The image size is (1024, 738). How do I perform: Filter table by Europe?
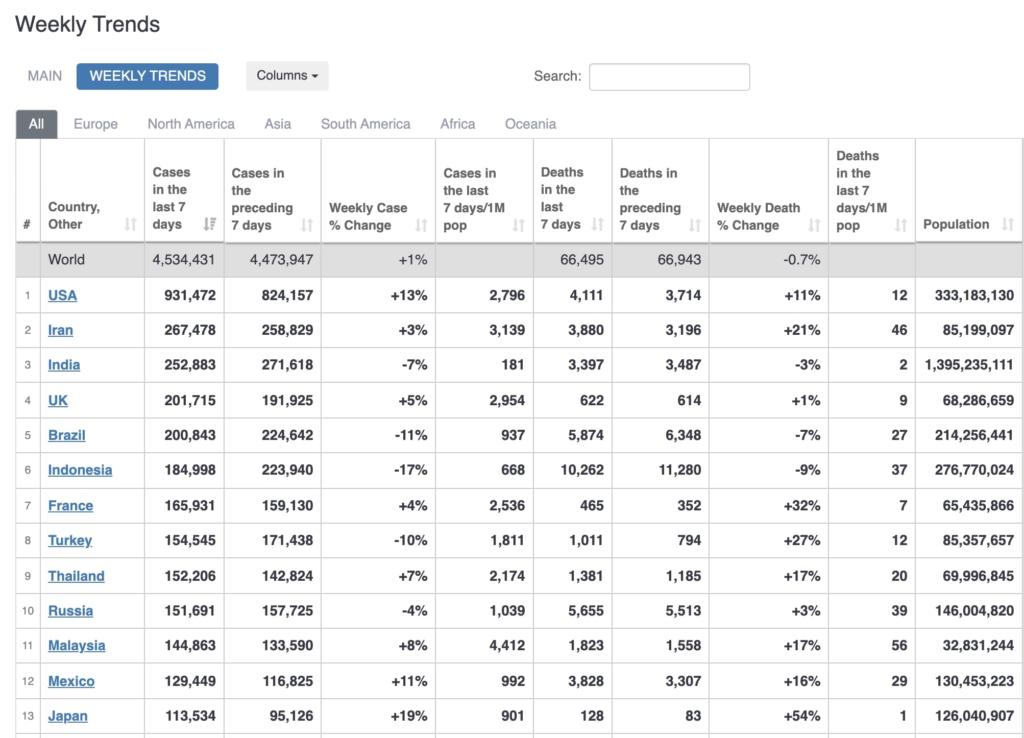(95, 124)
